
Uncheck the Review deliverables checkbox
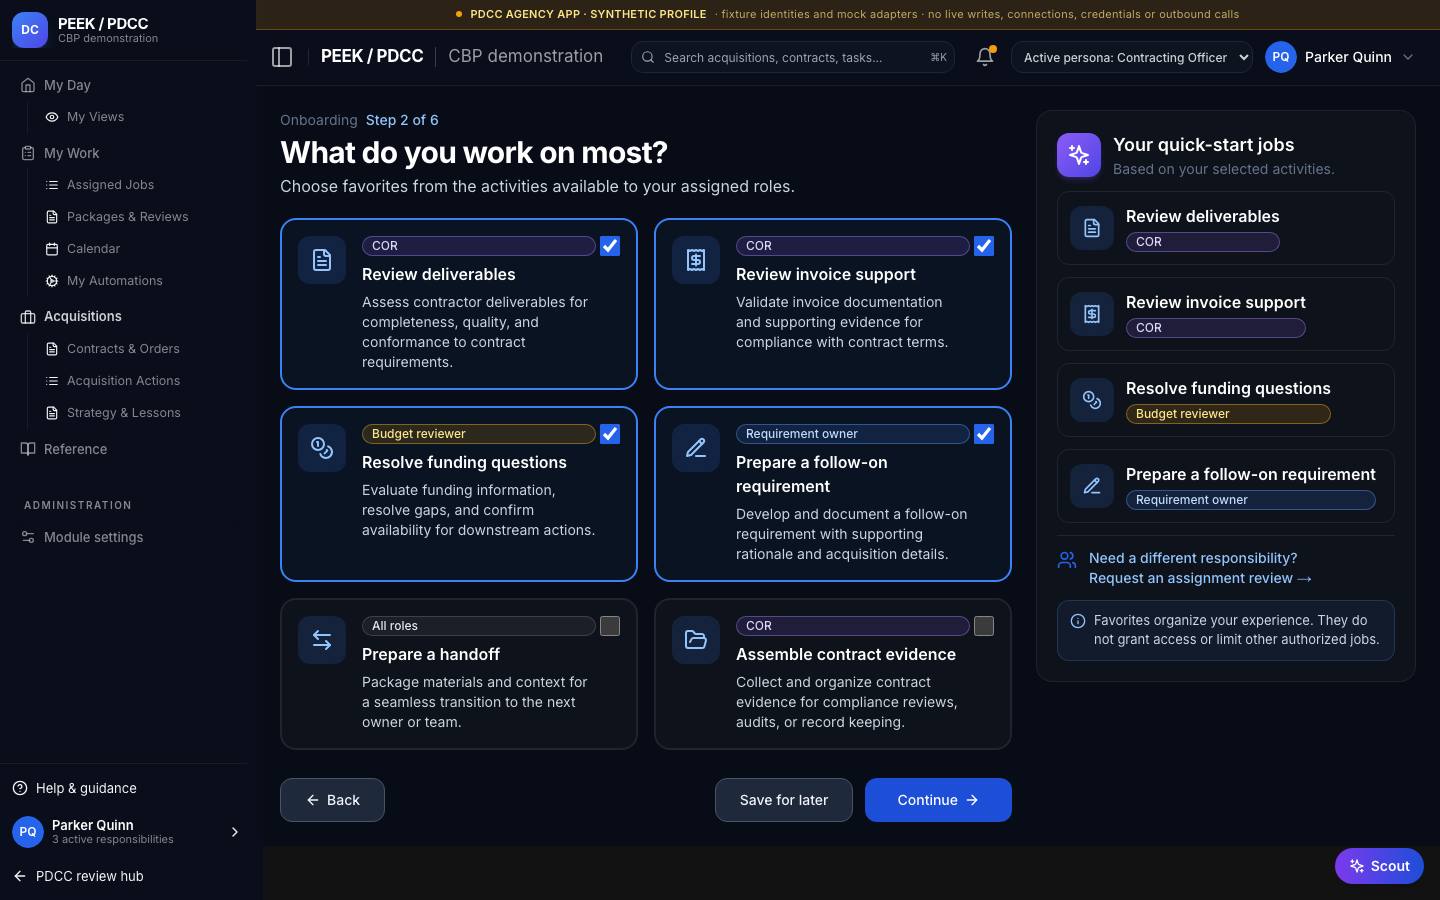coord(610,246)
